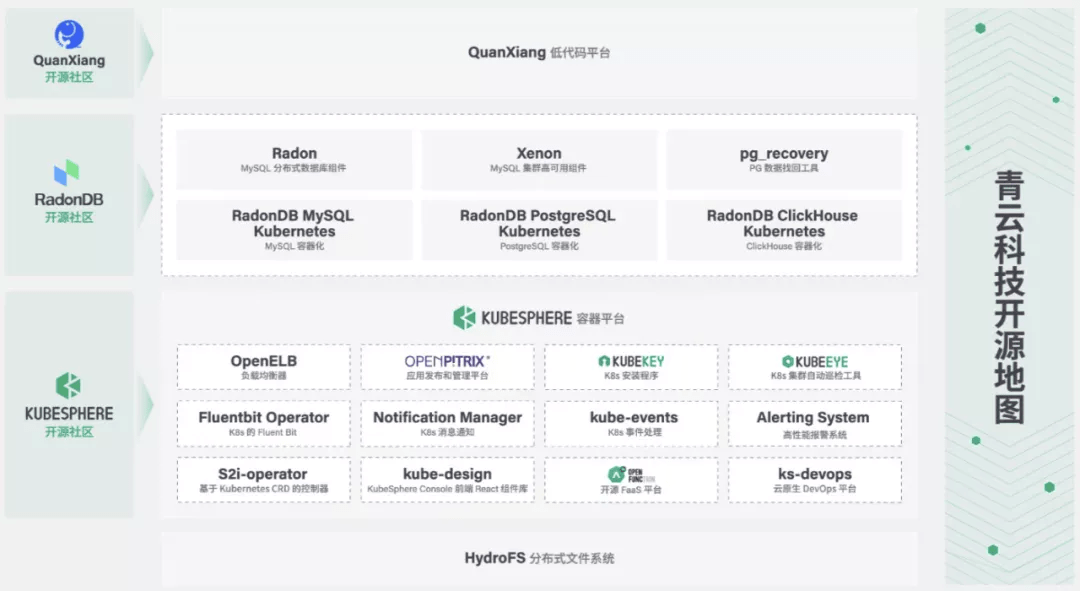Select RadonDB PostgreSQL Kubernetes card
This screenshot has height=591, width=1080.
pos(539,230)
